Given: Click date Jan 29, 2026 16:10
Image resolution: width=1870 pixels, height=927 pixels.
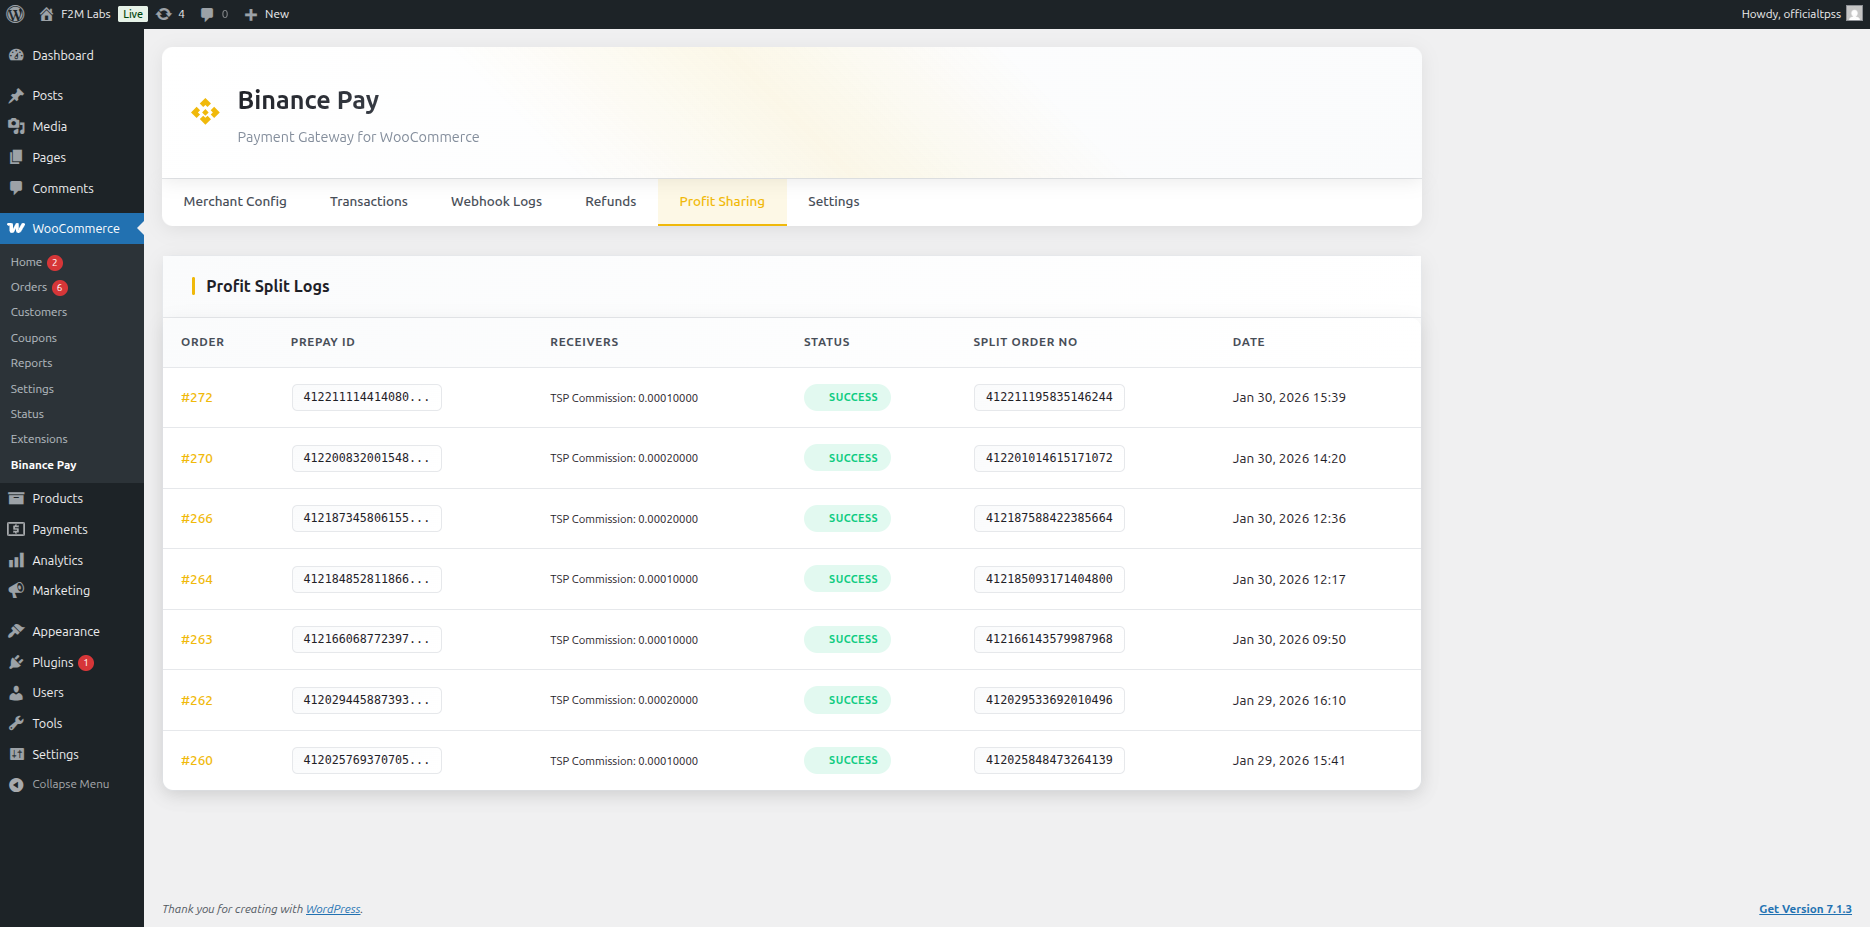Looking at the screenshot, I should (1289, 701).
